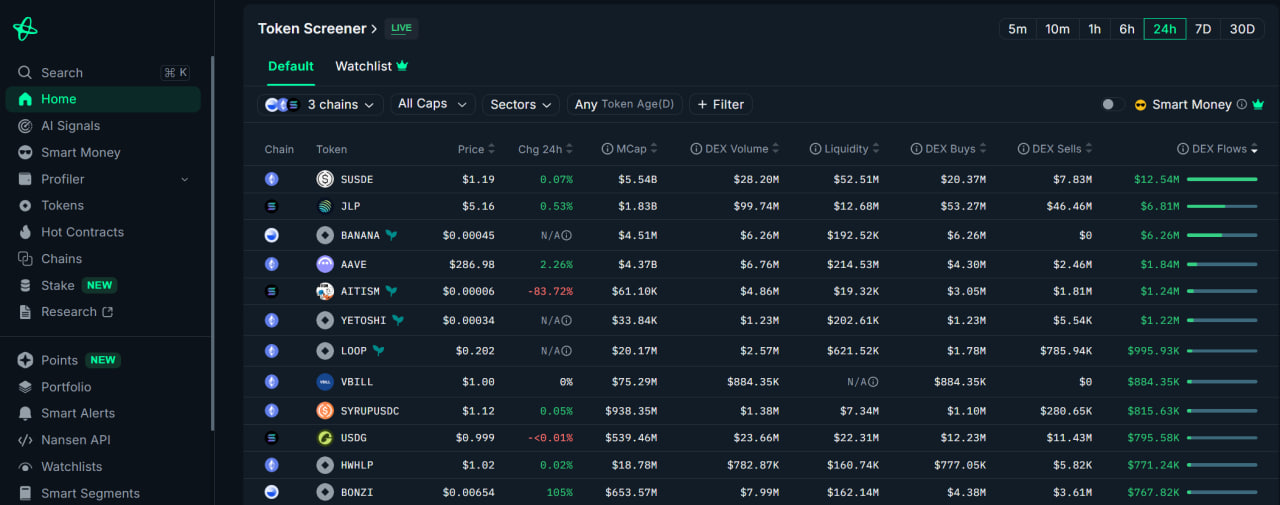Viewport: 1280px width, 505px height.
Task: Click the Nansen API code icon
Action: tap(24, 440)
